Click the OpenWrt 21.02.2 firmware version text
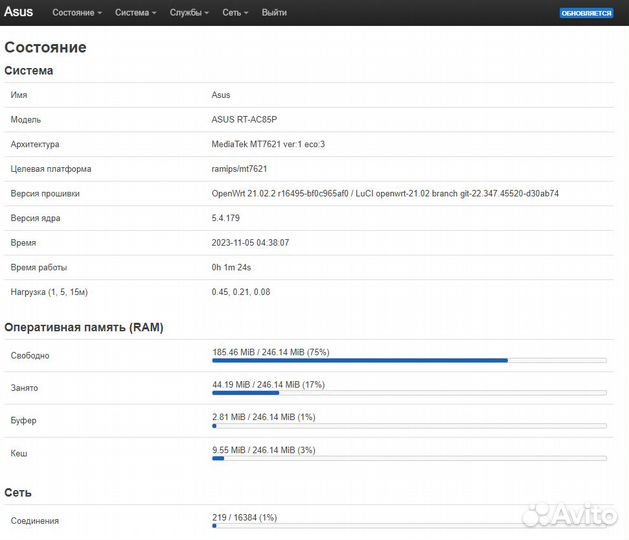The image size is (629, 540). pyautogui.click(x=385, y=193)
